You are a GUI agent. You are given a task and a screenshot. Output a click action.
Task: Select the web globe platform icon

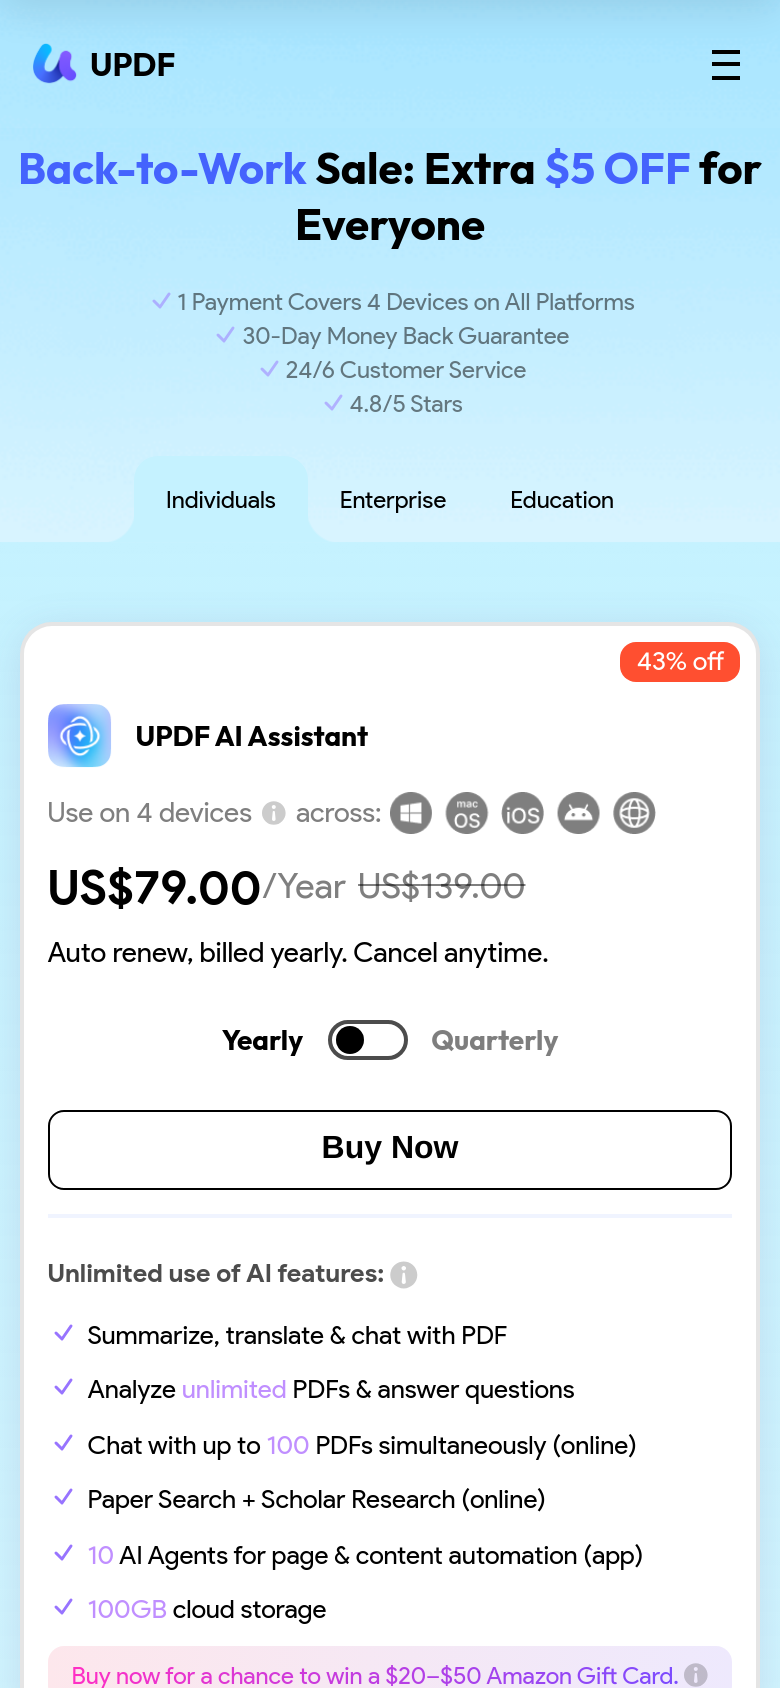point(634,813)
